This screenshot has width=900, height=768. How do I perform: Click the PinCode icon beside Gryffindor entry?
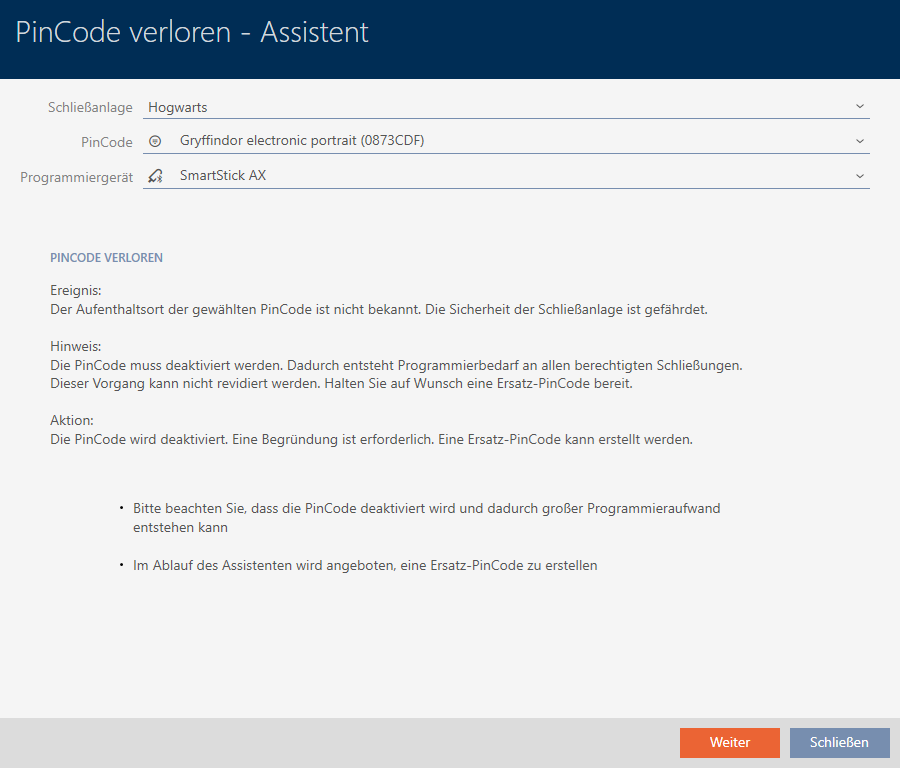point(154,141)
